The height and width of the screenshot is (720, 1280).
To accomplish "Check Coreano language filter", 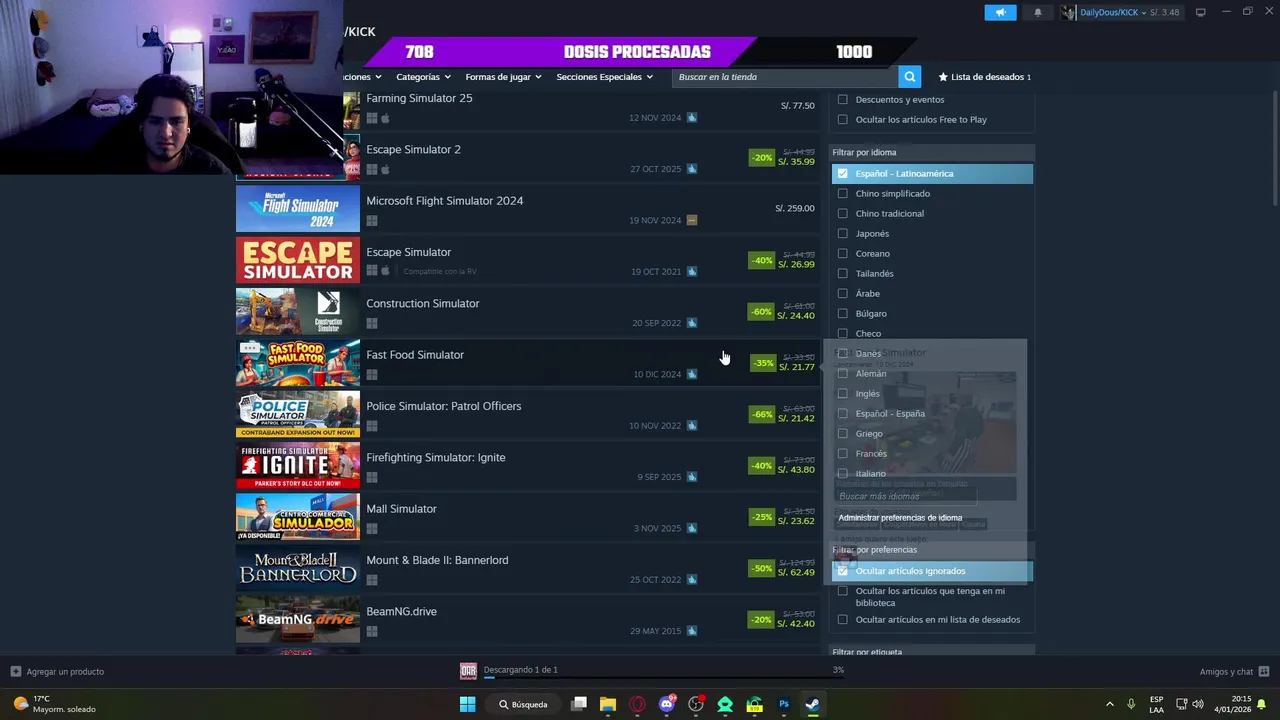I will tap(842, 254).
